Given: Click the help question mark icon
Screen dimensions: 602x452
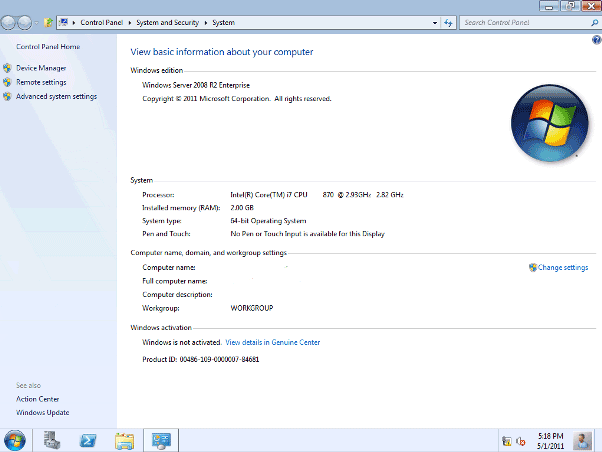Looking at the screenshot, I should (x=596, y=40).
